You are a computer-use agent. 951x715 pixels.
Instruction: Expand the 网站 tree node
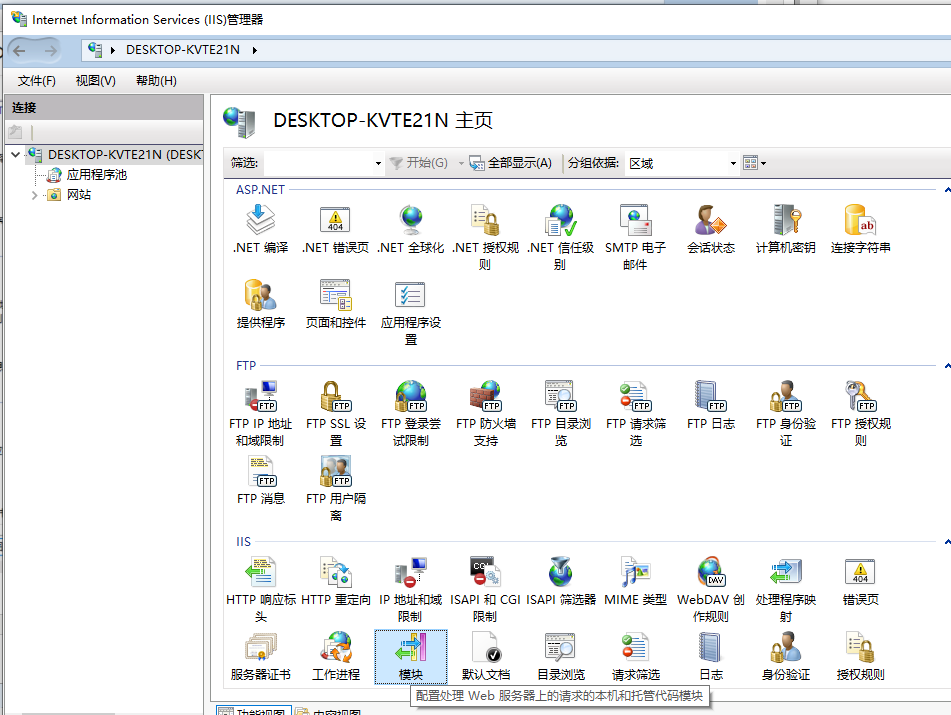pyautogui.click(x=35, y=195)
